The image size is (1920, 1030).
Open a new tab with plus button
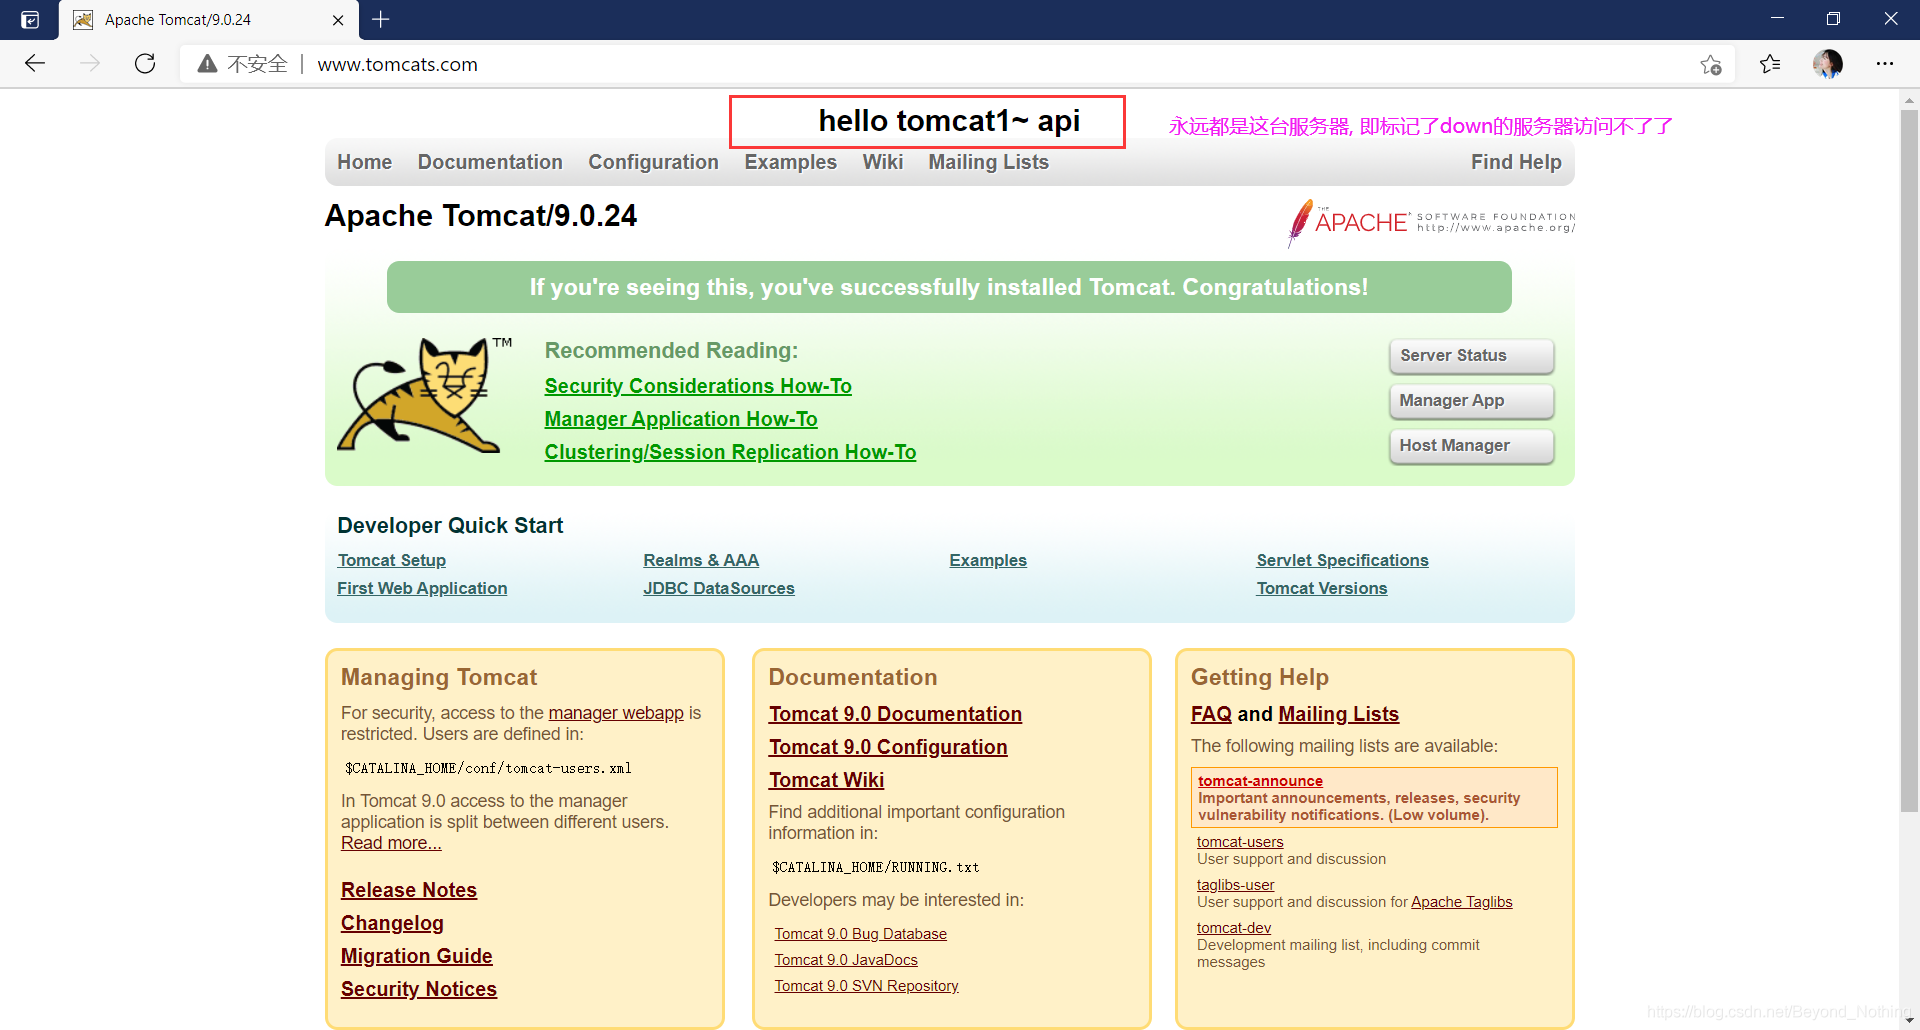tap(381, 19)
